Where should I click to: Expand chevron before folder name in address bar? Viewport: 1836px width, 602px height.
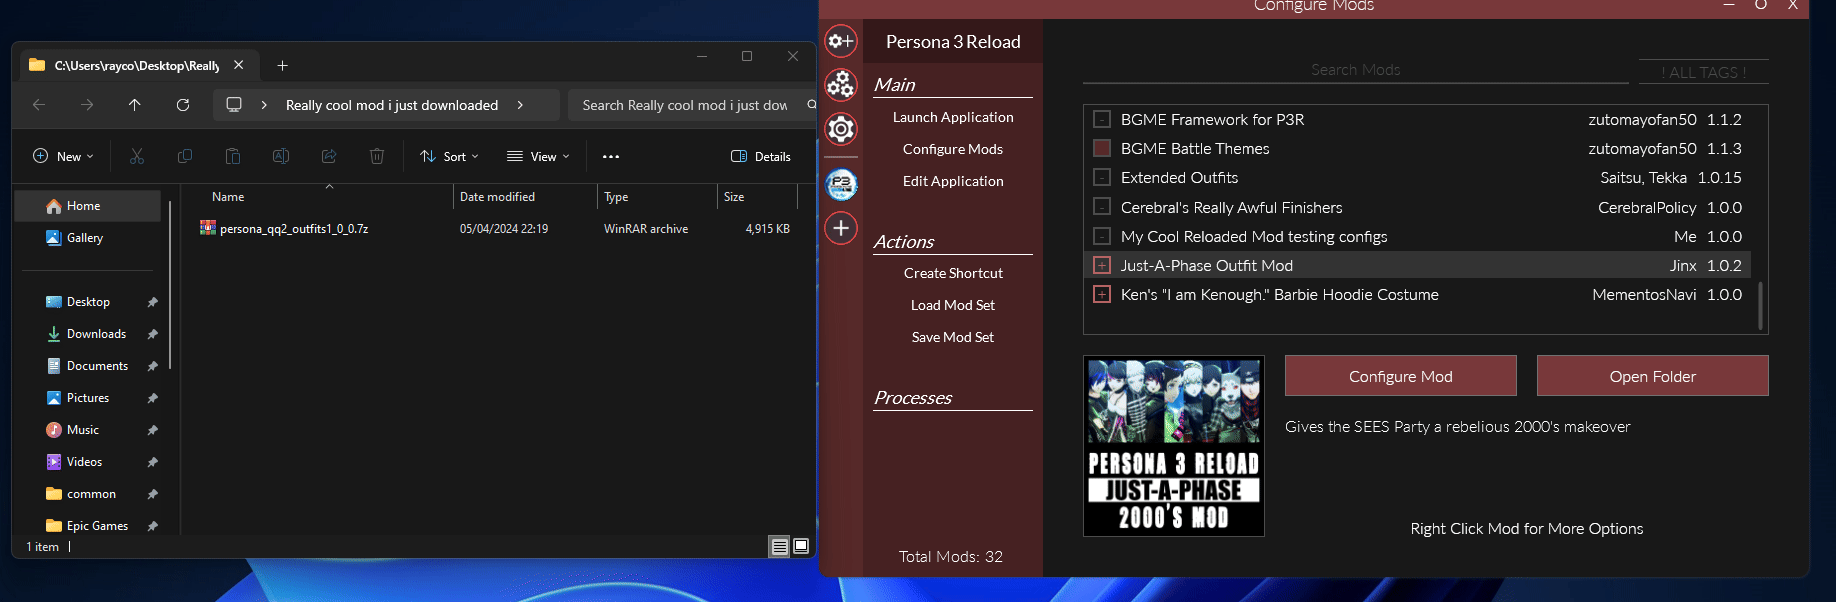coord(264,105)
